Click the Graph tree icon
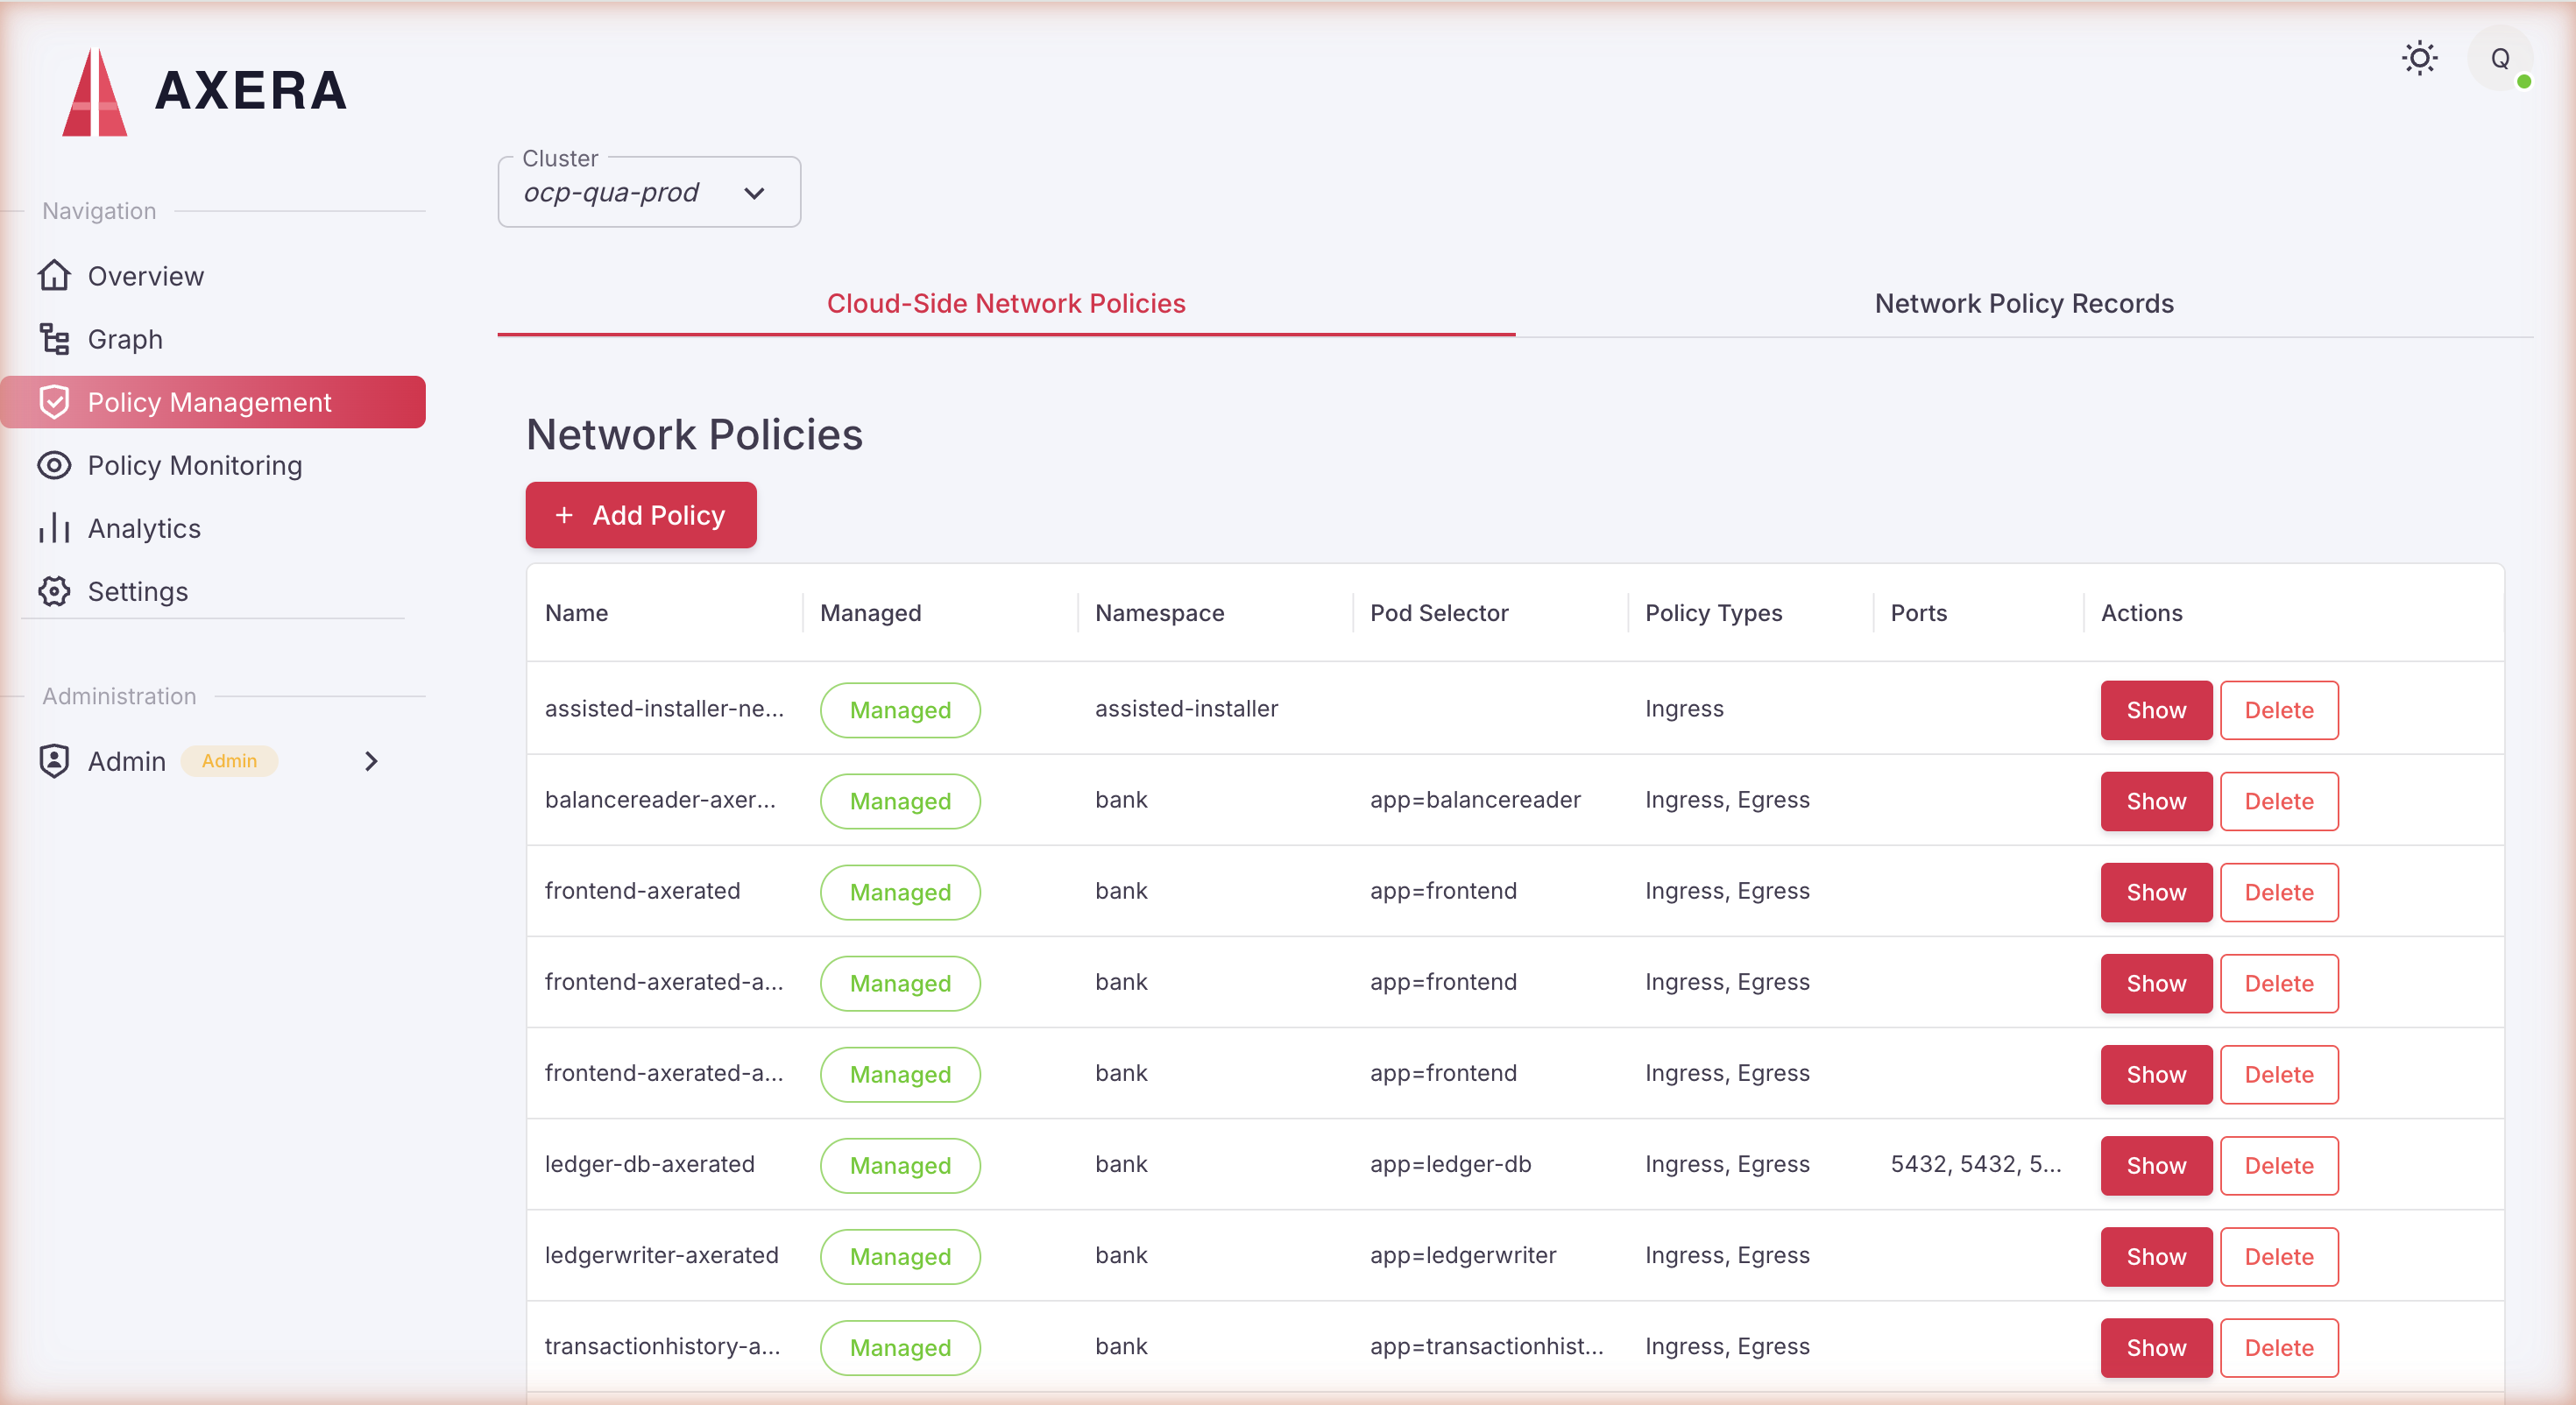 pos(54,339)
